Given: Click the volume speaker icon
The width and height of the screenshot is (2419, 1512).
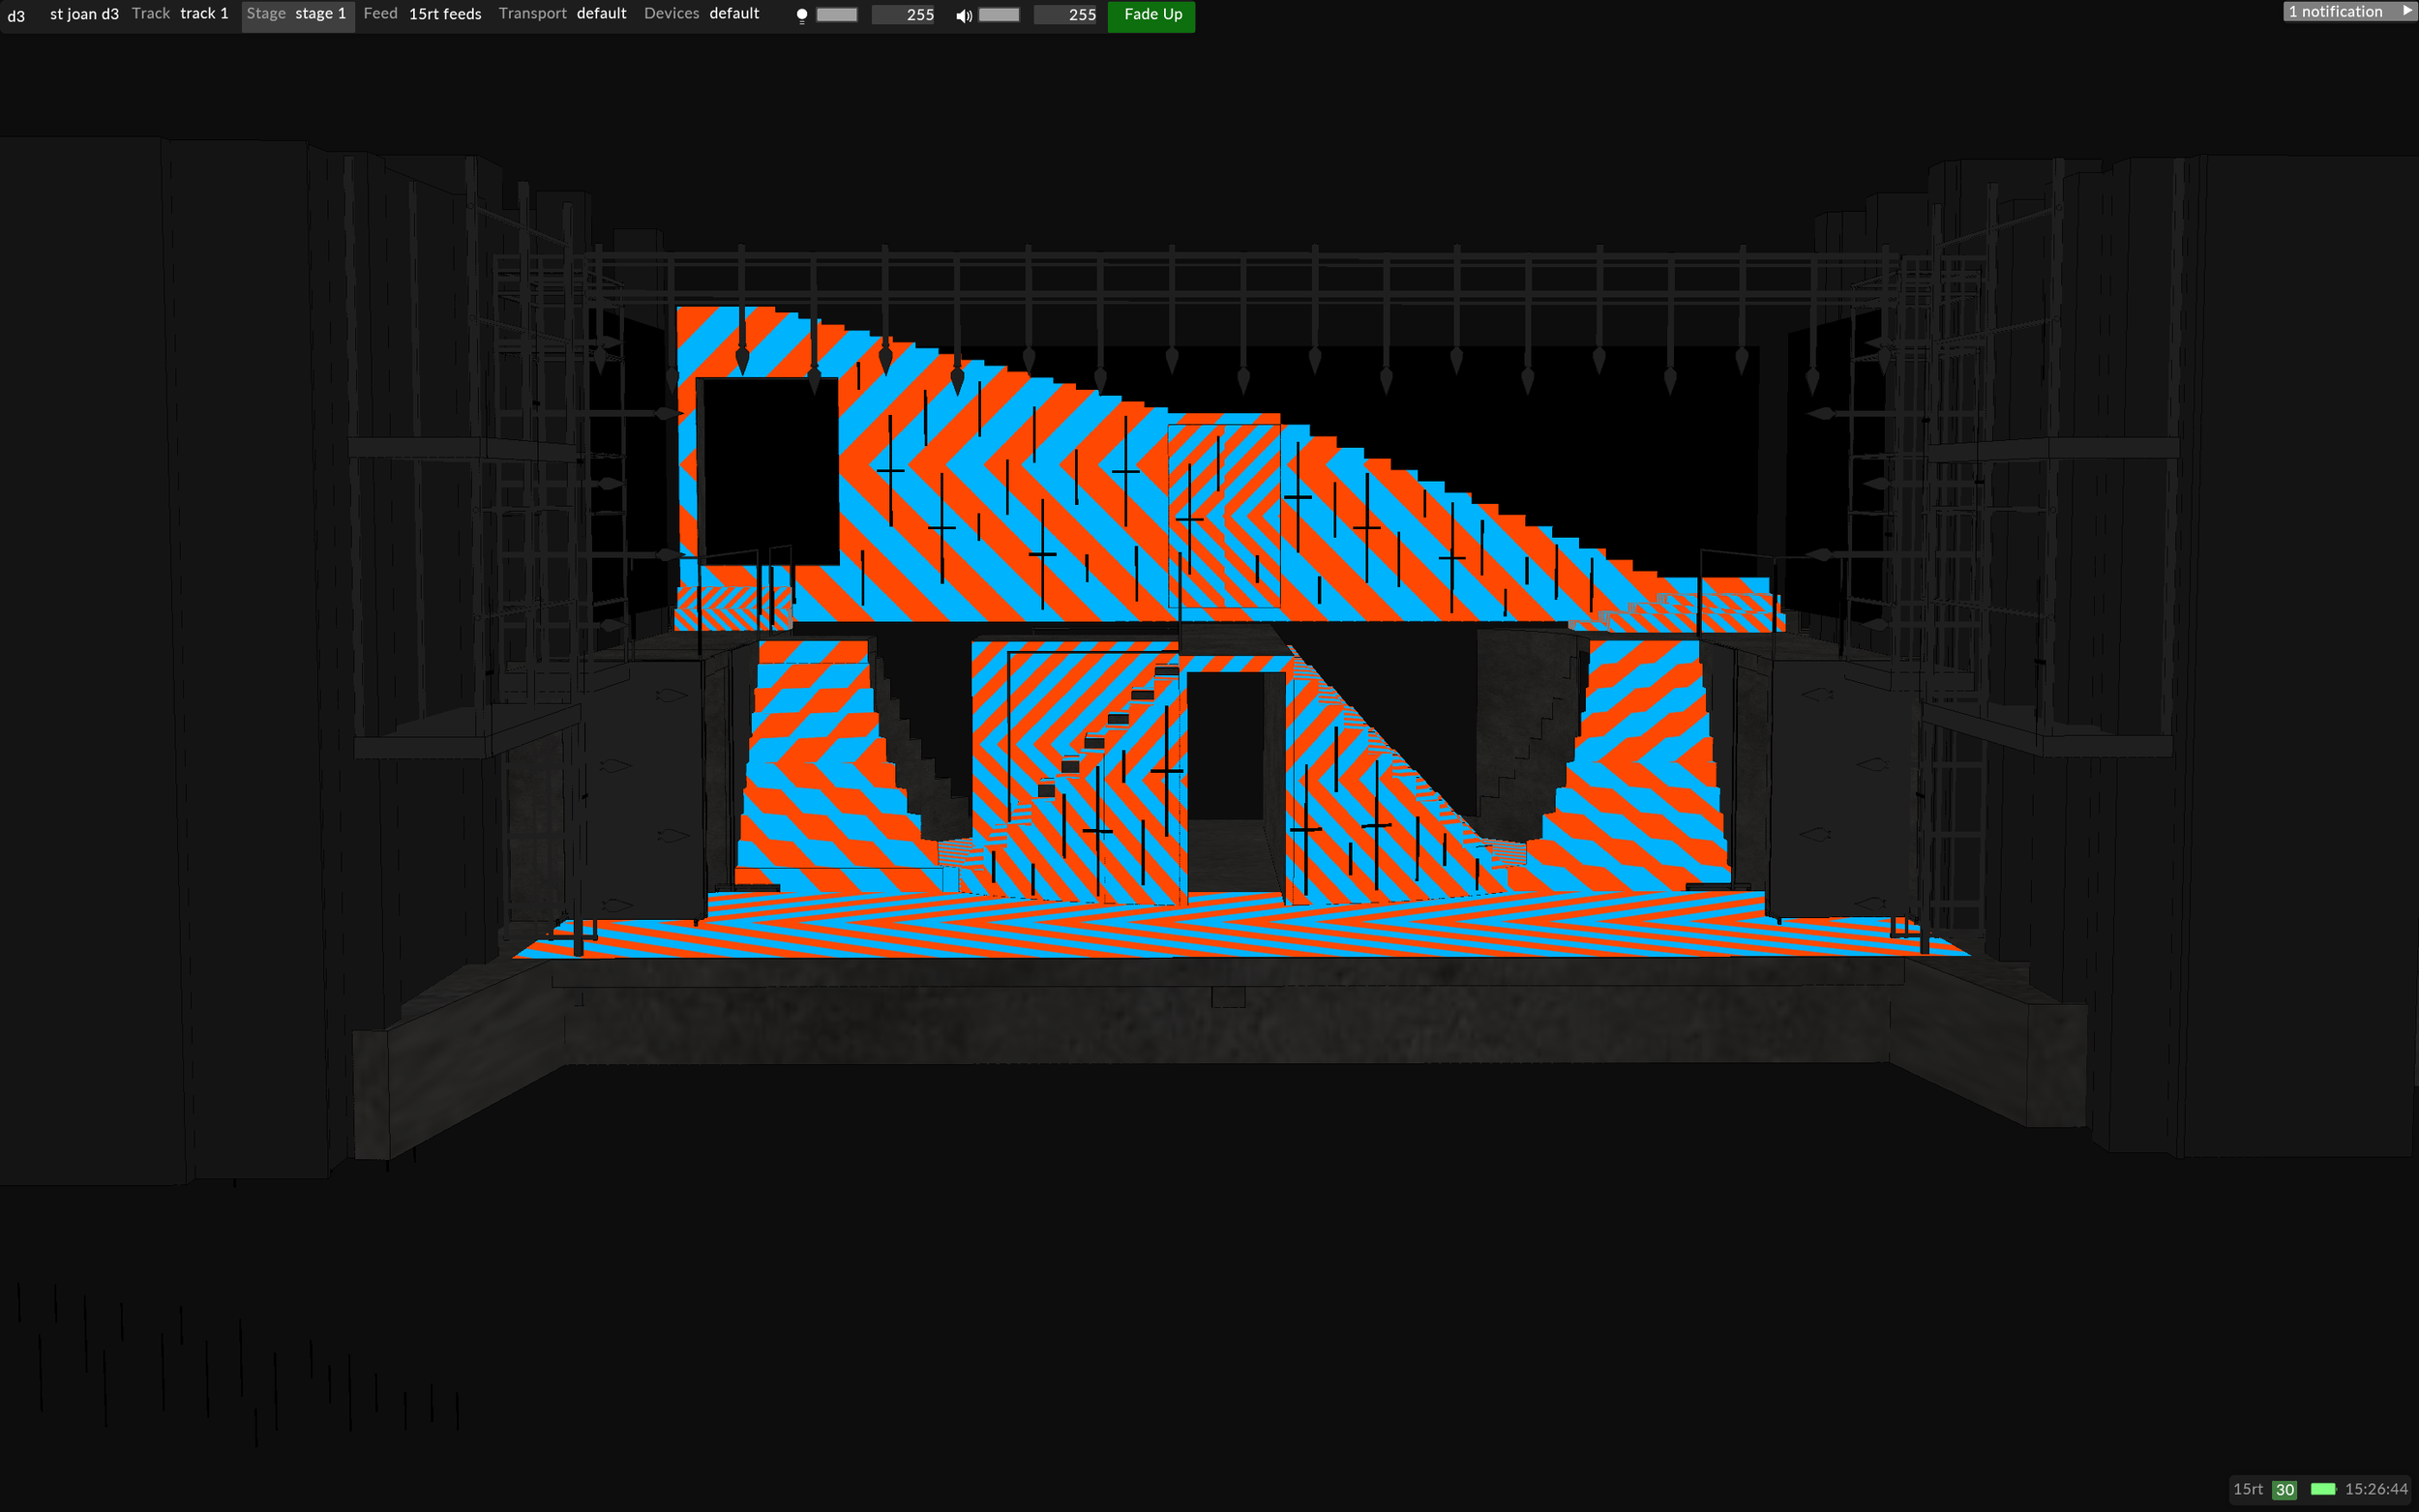Looking at the screenshot, I should coord(964,15).
